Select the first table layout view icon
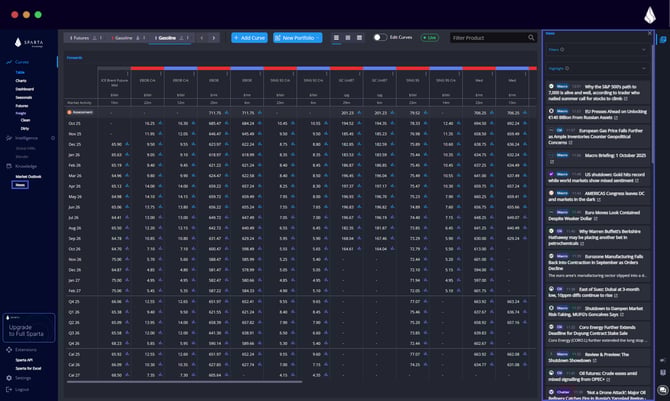Screen dimensions: 670x401 [335, 38]
